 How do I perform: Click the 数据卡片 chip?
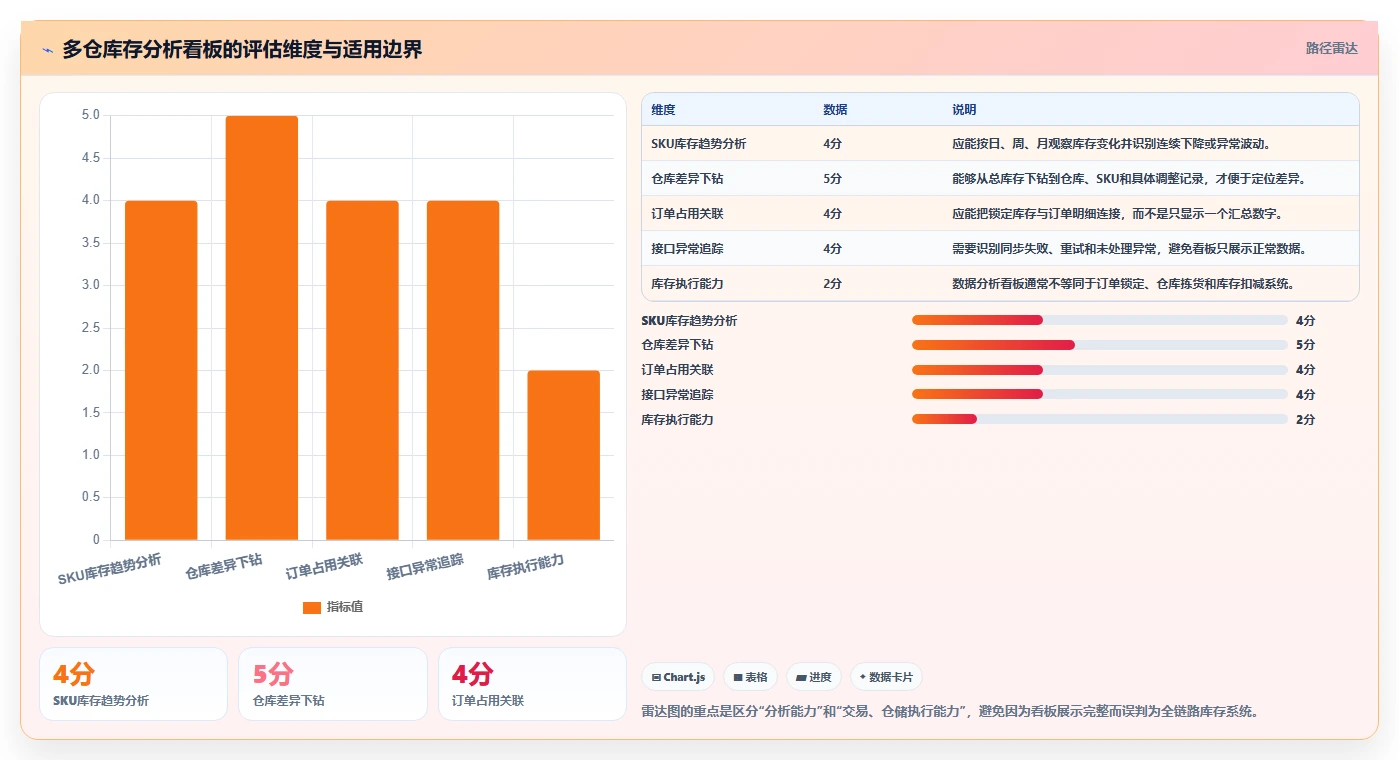(886, 677)
